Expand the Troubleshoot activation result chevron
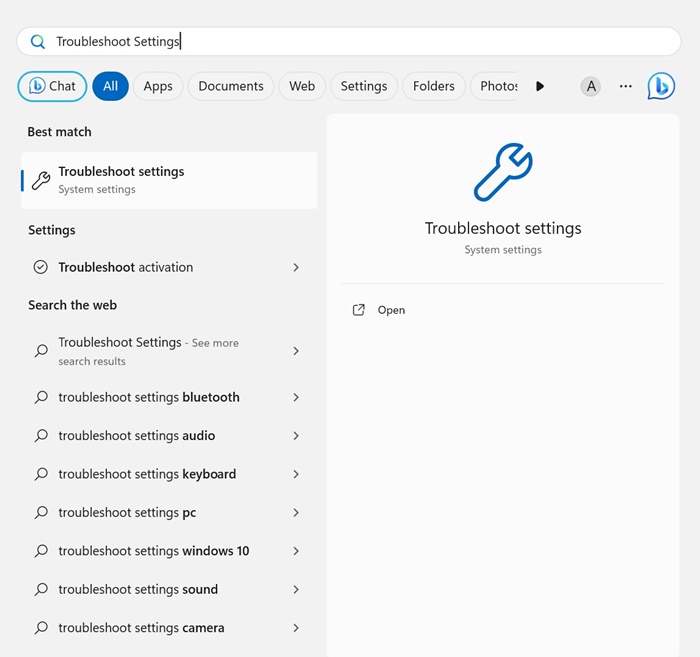Image resolution: width=700 pixels, height=657 pixels. pos(296,267)
